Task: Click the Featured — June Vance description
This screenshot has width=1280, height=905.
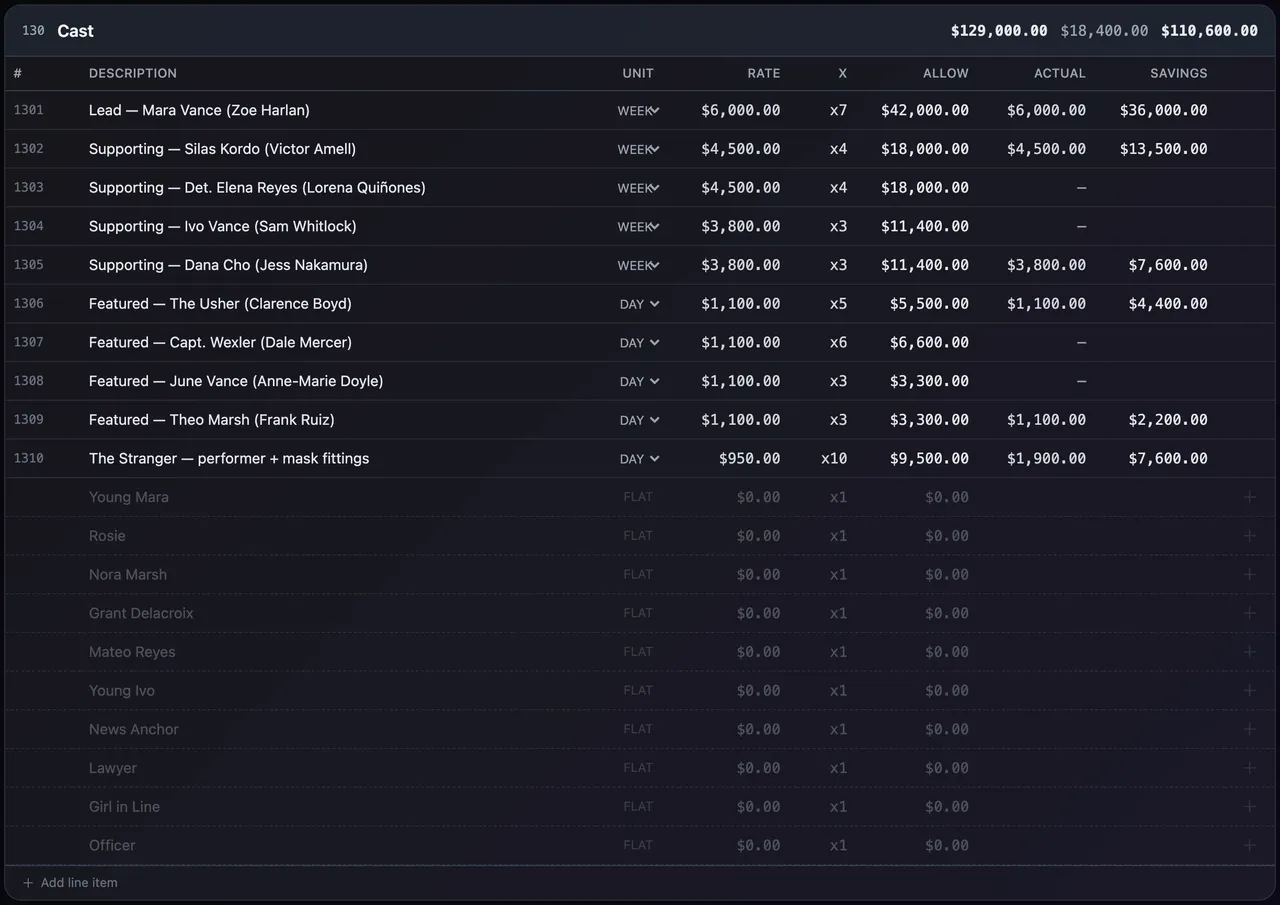Action: (236, 381)
